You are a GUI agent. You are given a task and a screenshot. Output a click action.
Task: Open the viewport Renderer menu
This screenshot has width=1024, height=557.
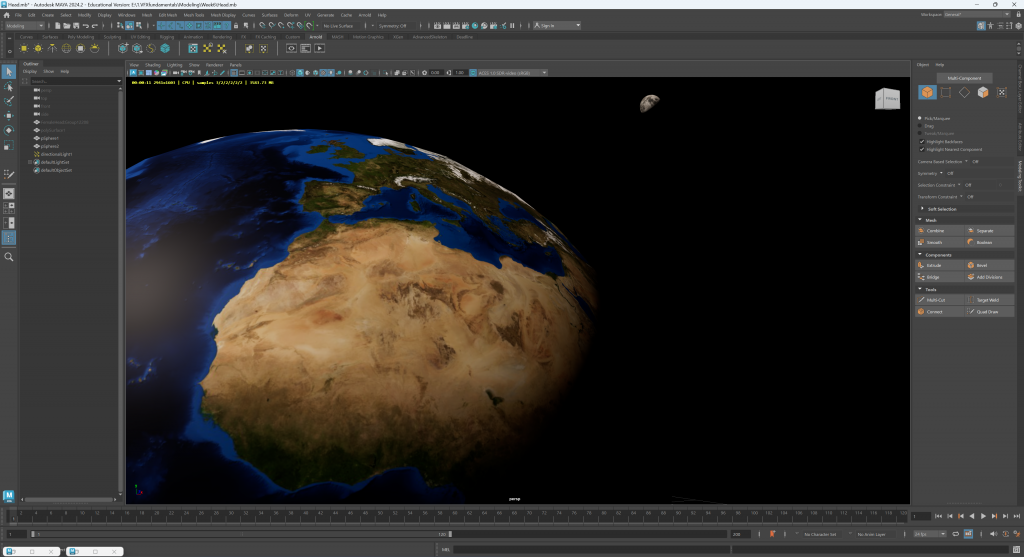(x=214, y=65)
